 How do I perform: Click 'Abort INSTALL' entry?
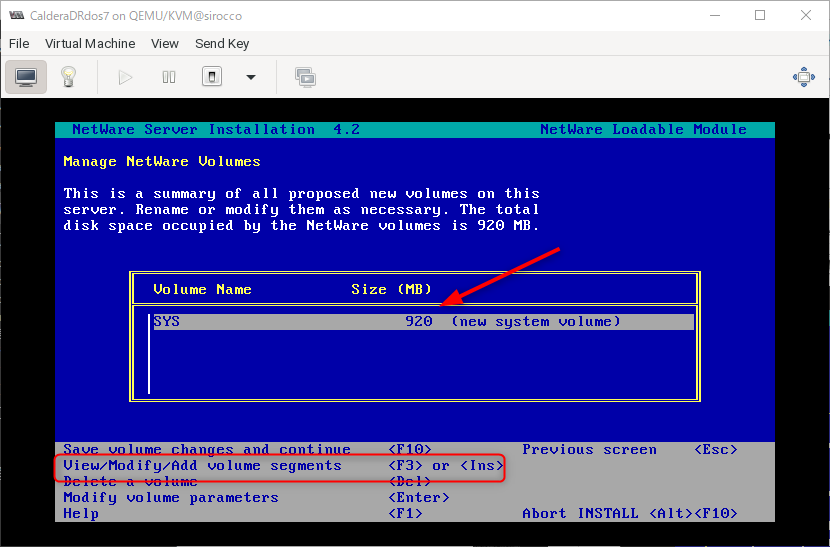click(x=630, y=513)
